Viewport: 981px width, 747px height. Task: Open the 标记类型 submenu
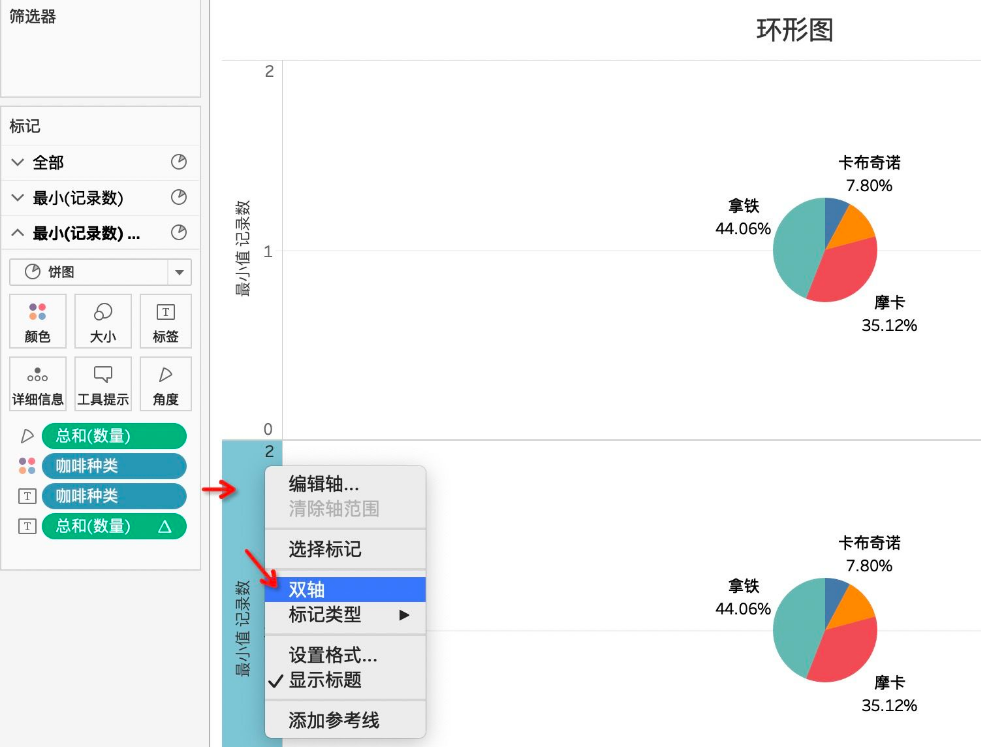(325, 615)
